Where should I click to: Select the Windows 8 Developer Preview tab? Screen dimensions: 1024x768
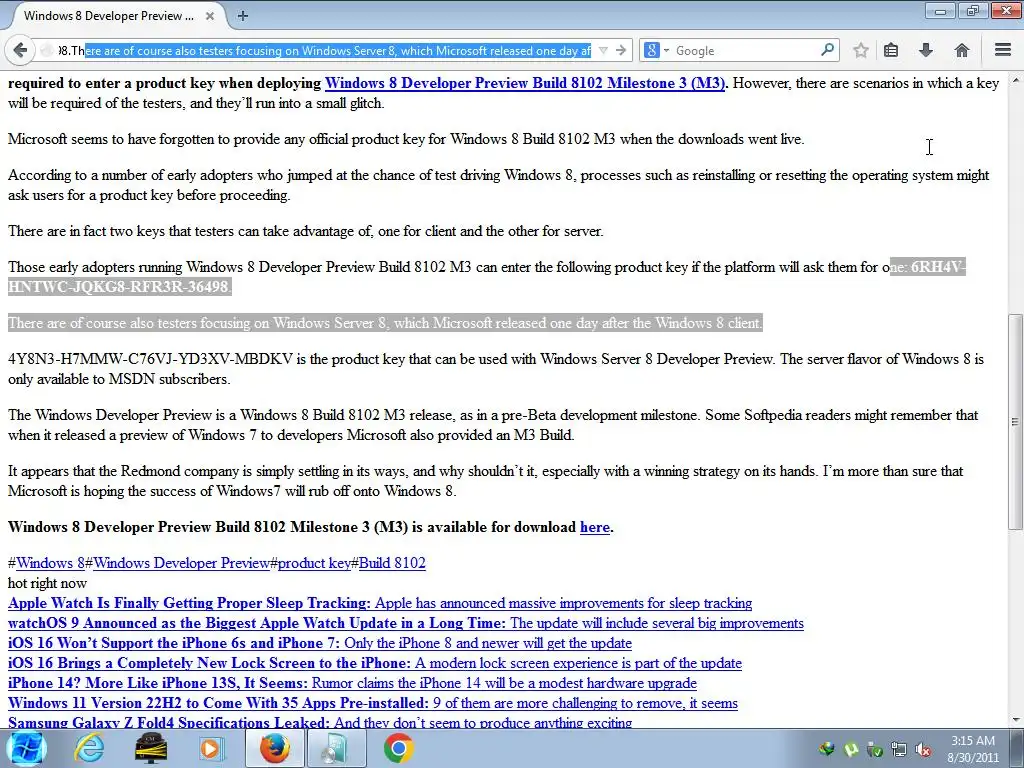[x=108, y=16]
